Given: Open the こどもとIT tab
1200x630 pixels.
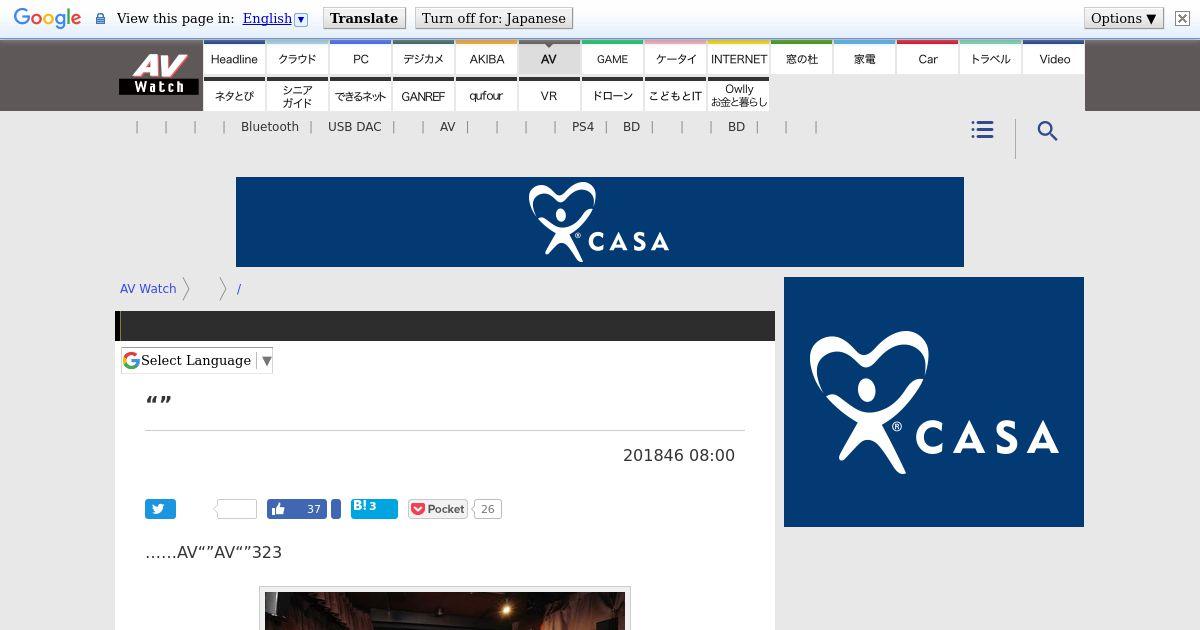Looking at the screenshot, I should (675, 95).
